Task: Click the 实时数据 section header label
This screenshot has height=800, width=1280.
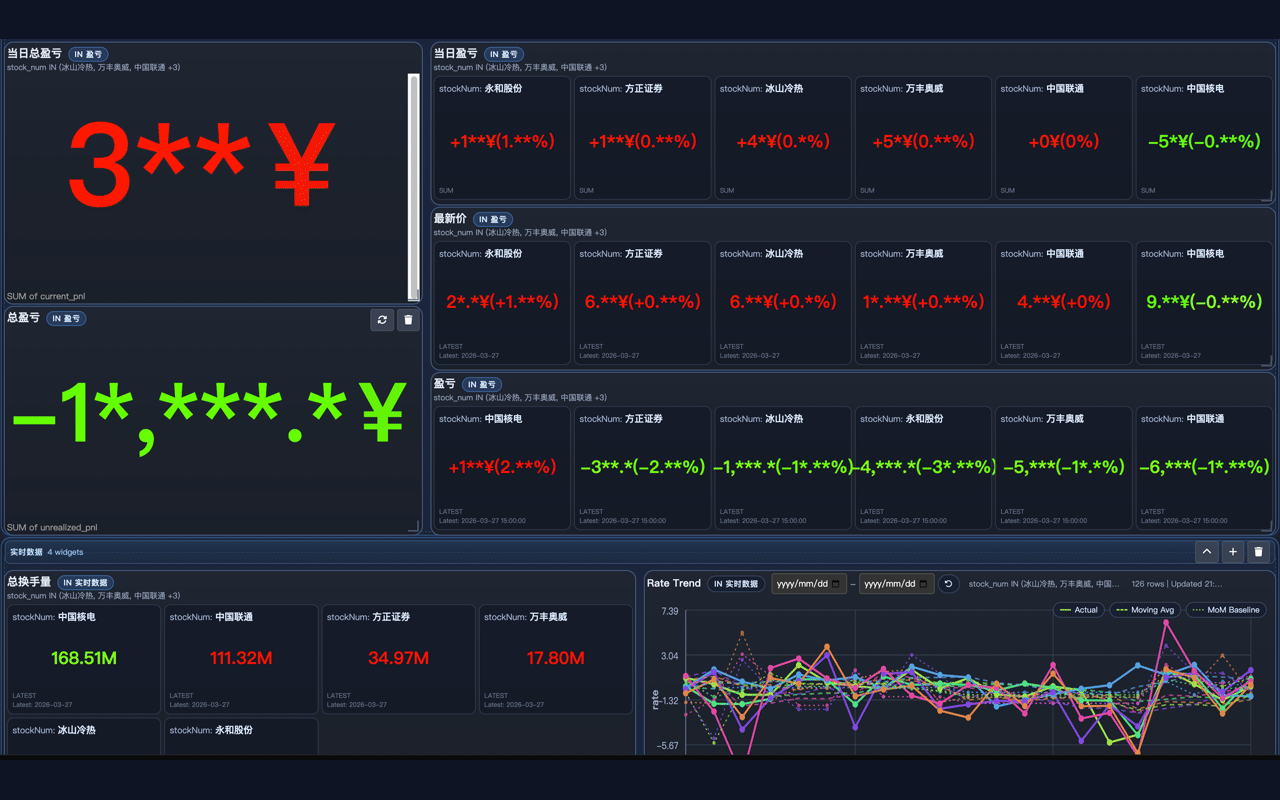Action: pyautogui.click(x=26, y=552)
